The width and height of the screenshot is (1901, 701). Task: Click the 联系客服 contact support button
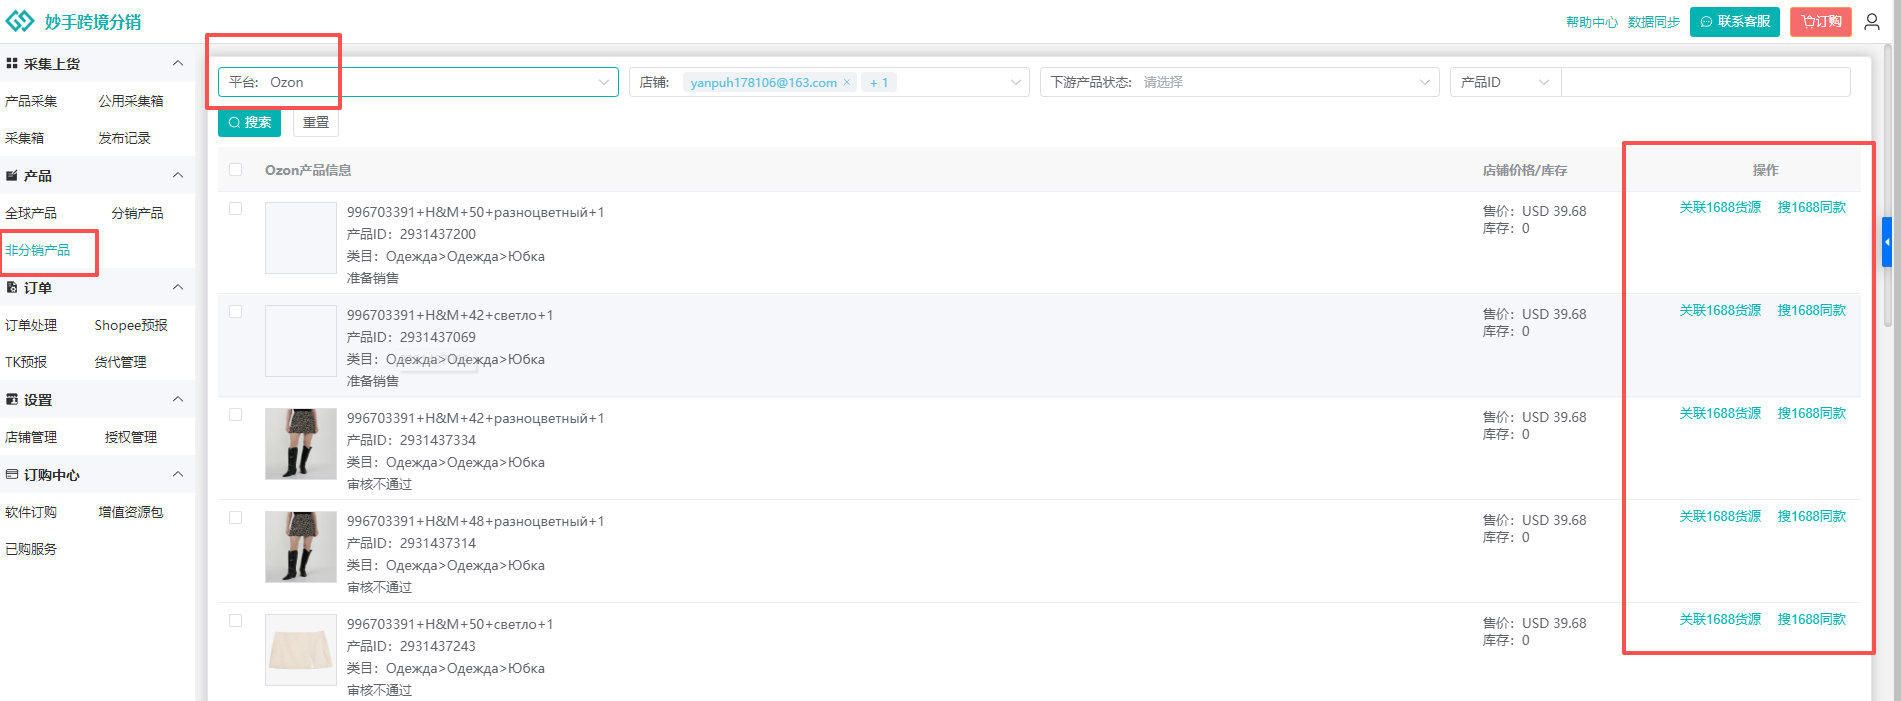point(1734,21)
